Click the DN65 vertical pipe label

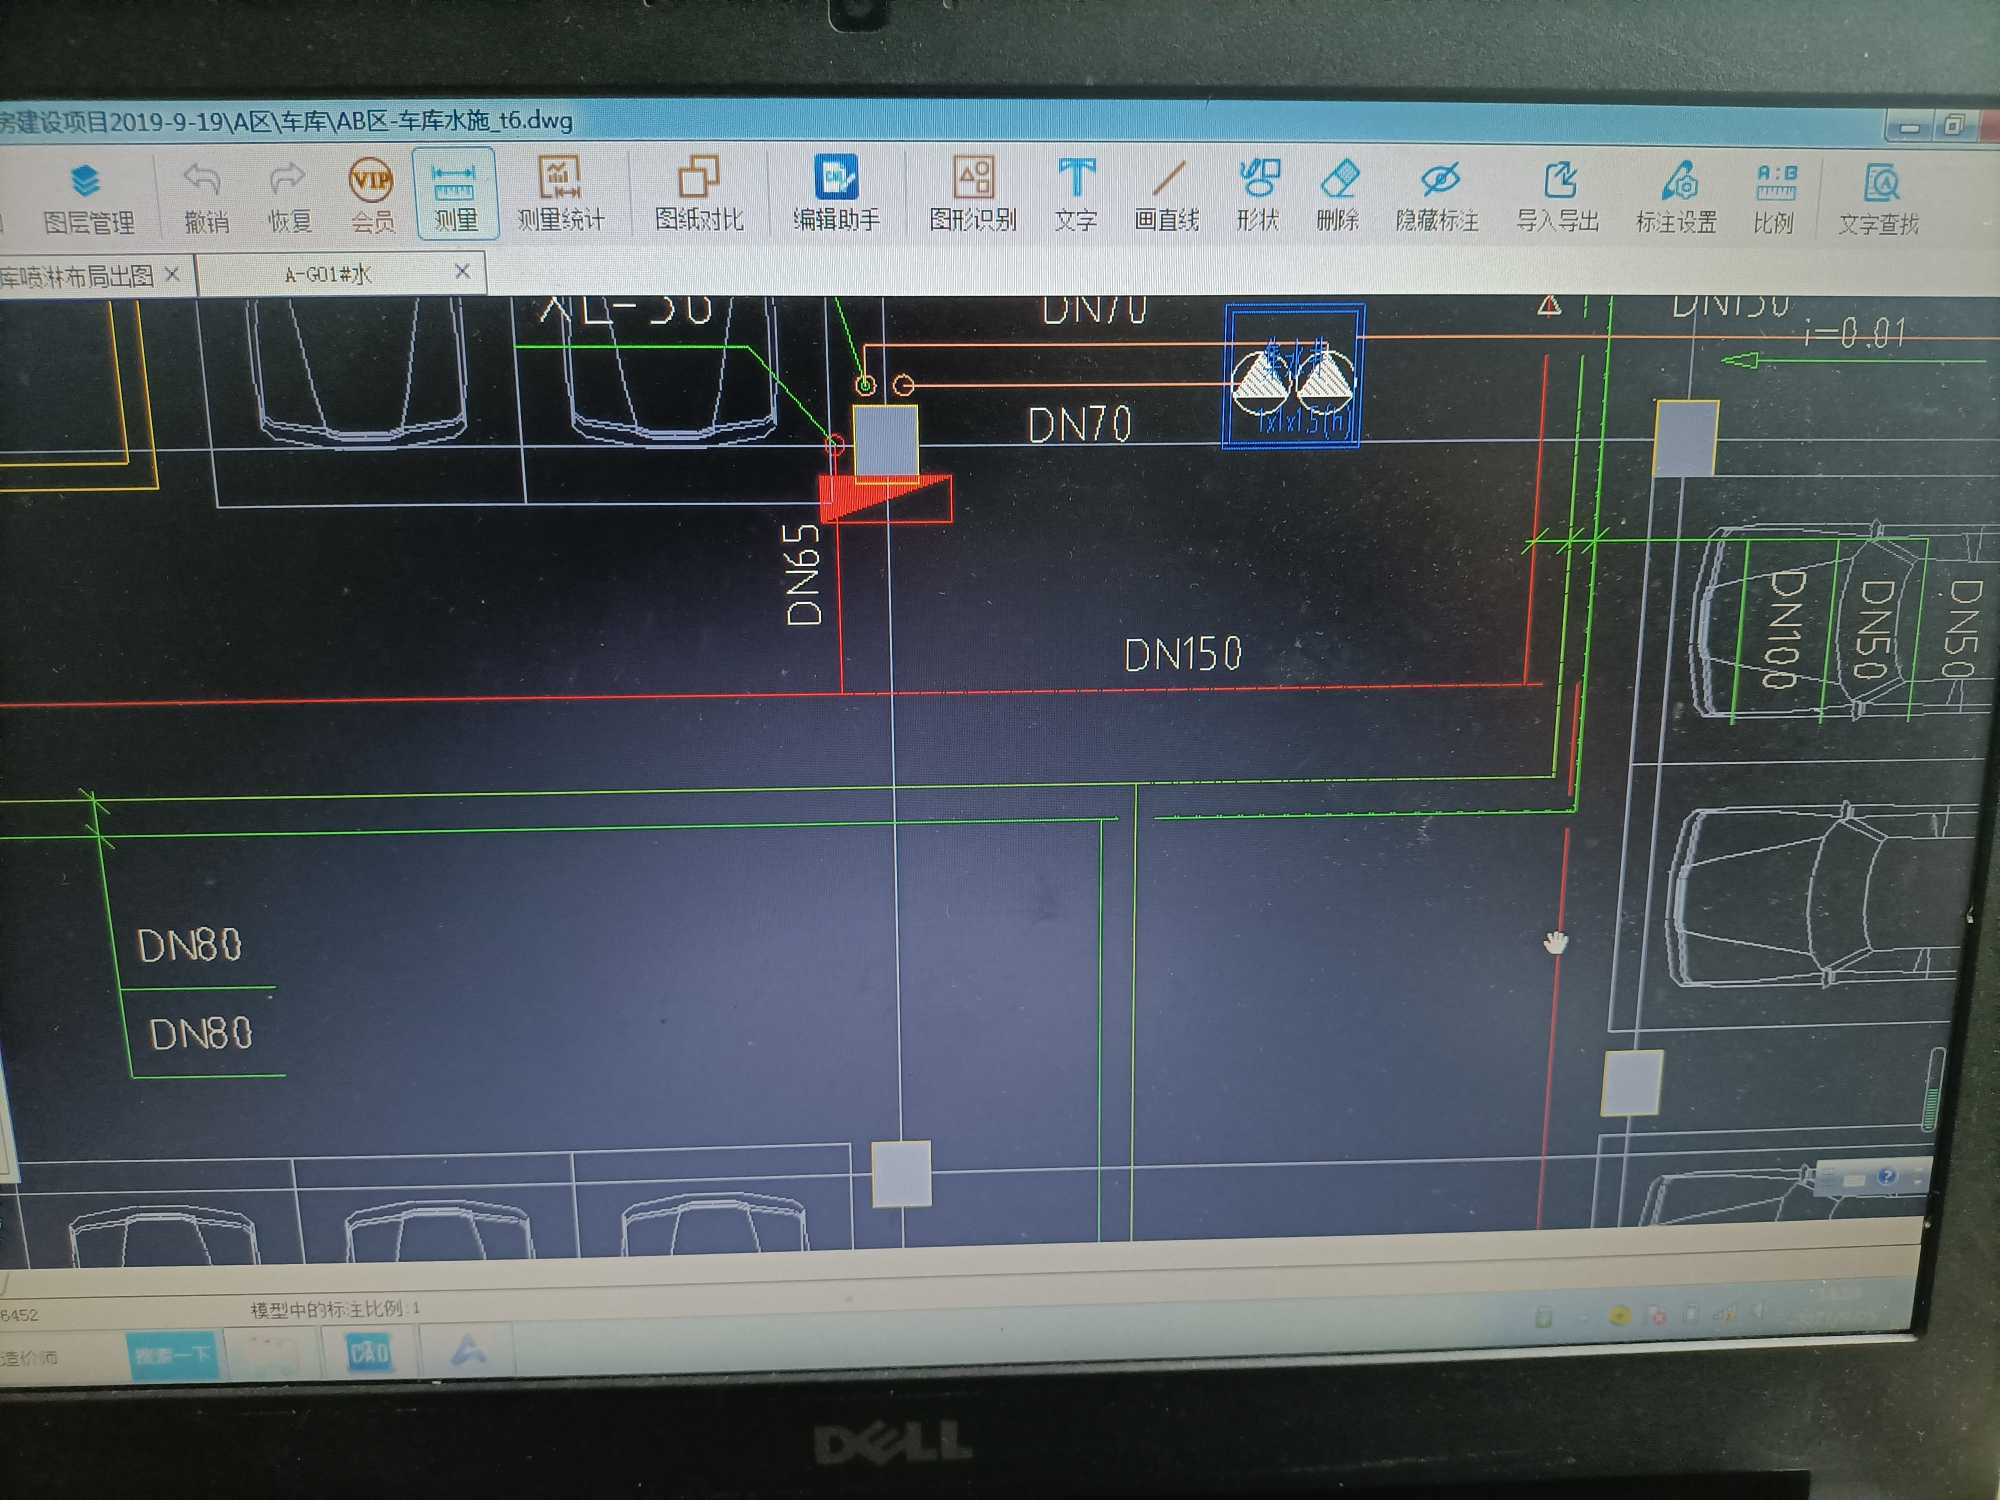click(x=804, y=576)
